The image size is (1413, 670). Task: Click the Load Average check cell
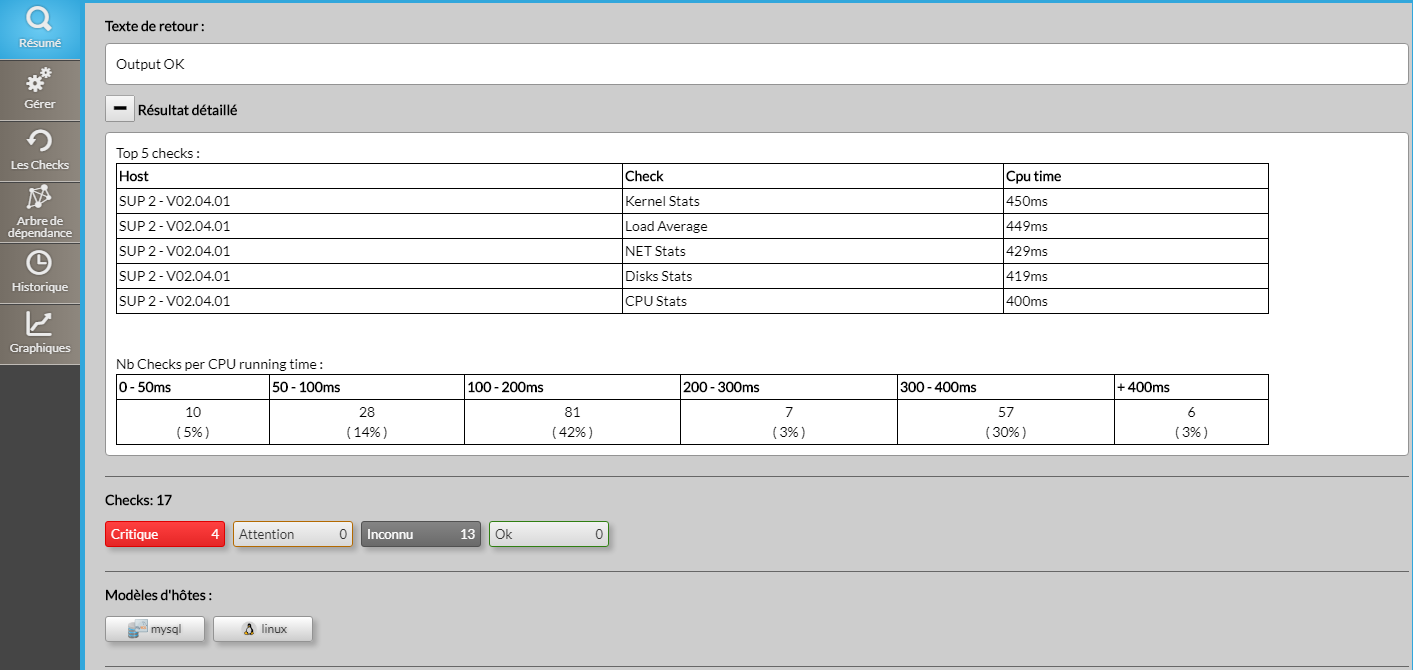666,226
